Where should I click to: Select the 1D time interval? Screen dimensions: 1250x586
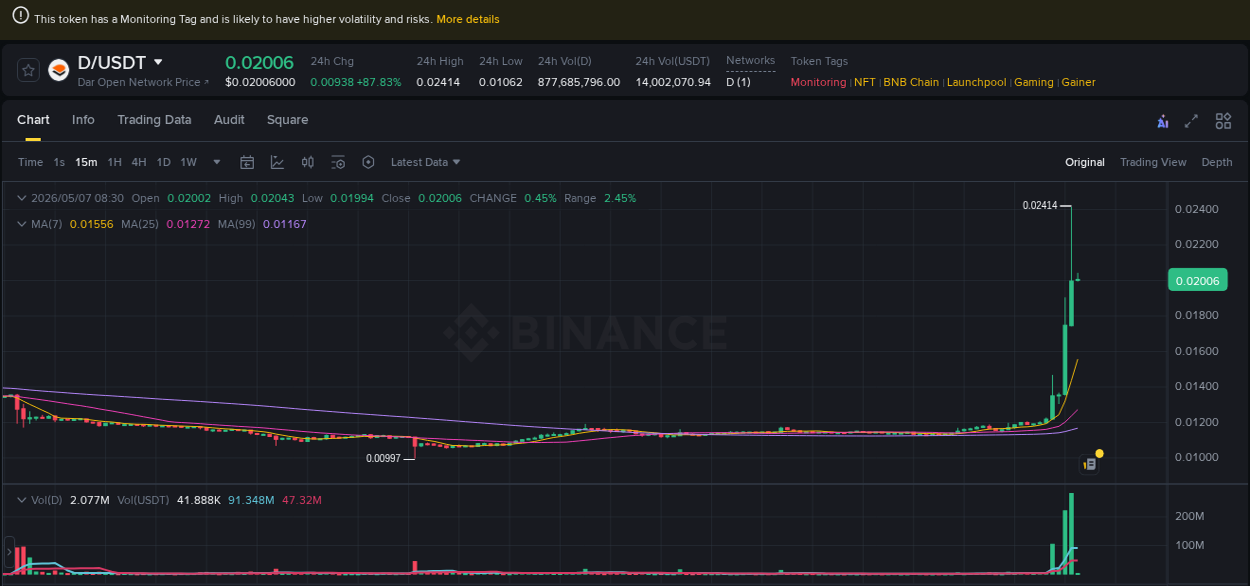163,162
